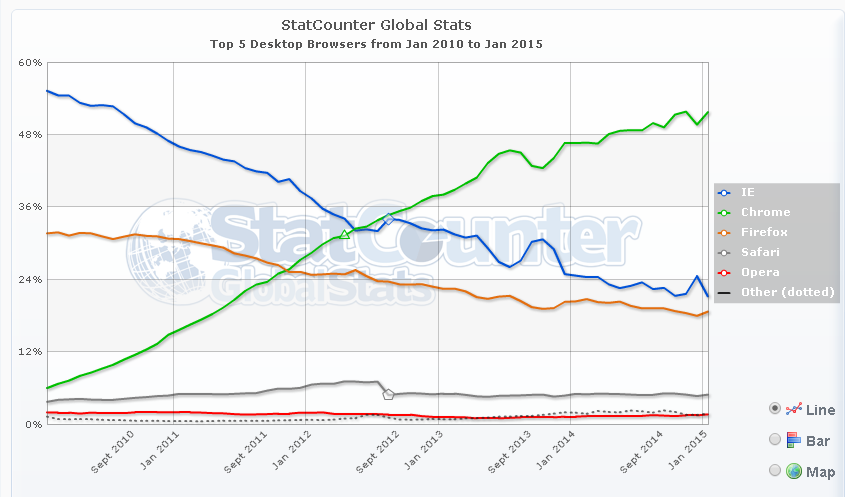
Task: Toggle the Chrome series legend label
Action: pyautogui.click(x=765, y=212)
